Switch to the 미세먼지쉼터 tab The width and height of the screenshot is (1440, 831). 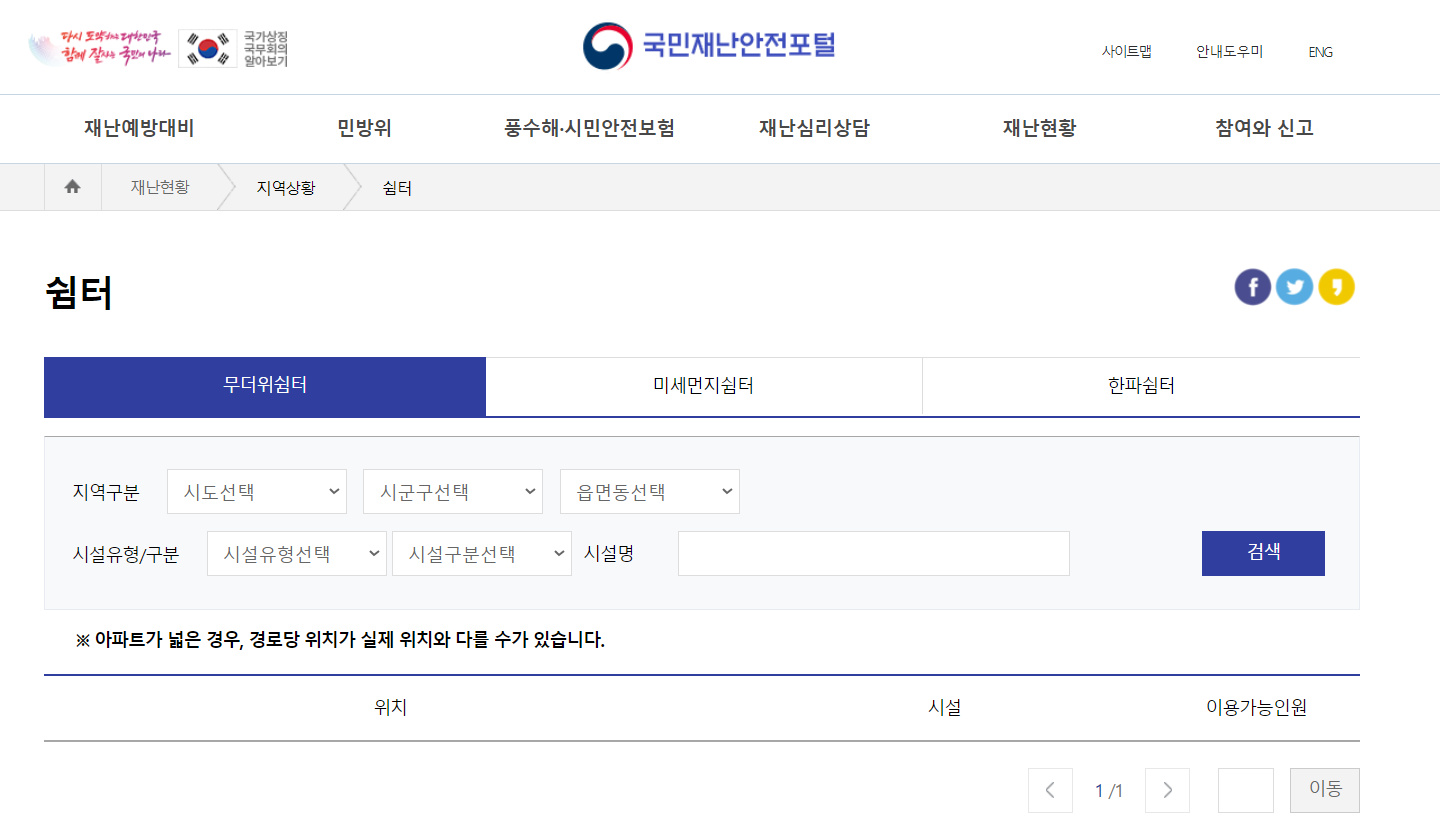coord(702,387)
